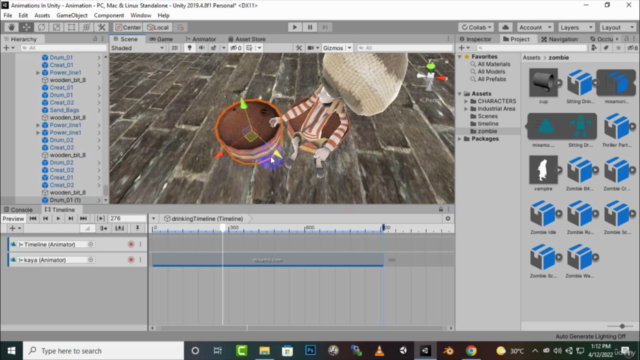The width and height of the screenshot is (640, 360).
Task: Toggle Timeline Preview mode
Action: 13,219
